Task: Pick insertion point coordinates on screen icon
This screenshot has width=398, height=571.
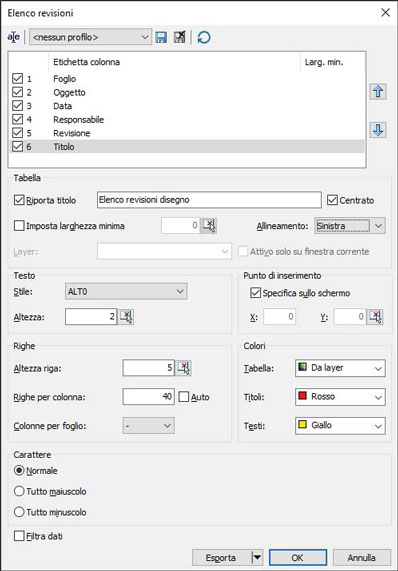Action: pyautogui.click(x=375, y=317)
